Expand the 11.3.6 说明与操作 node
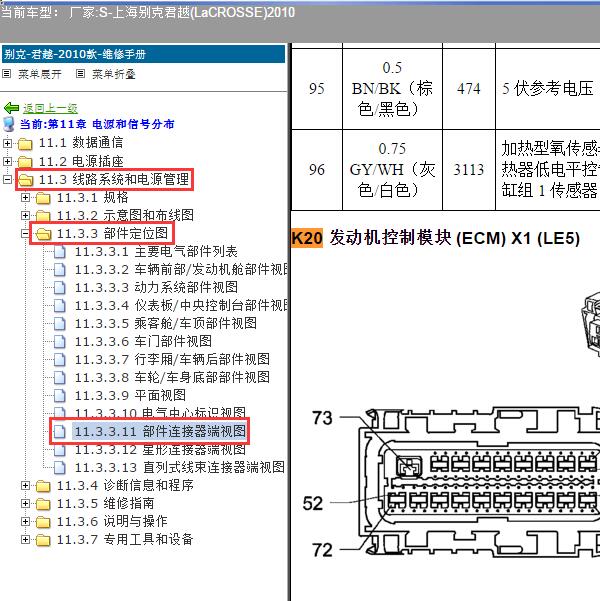Viewport: 600px width, 601px height. coord(25,521)
